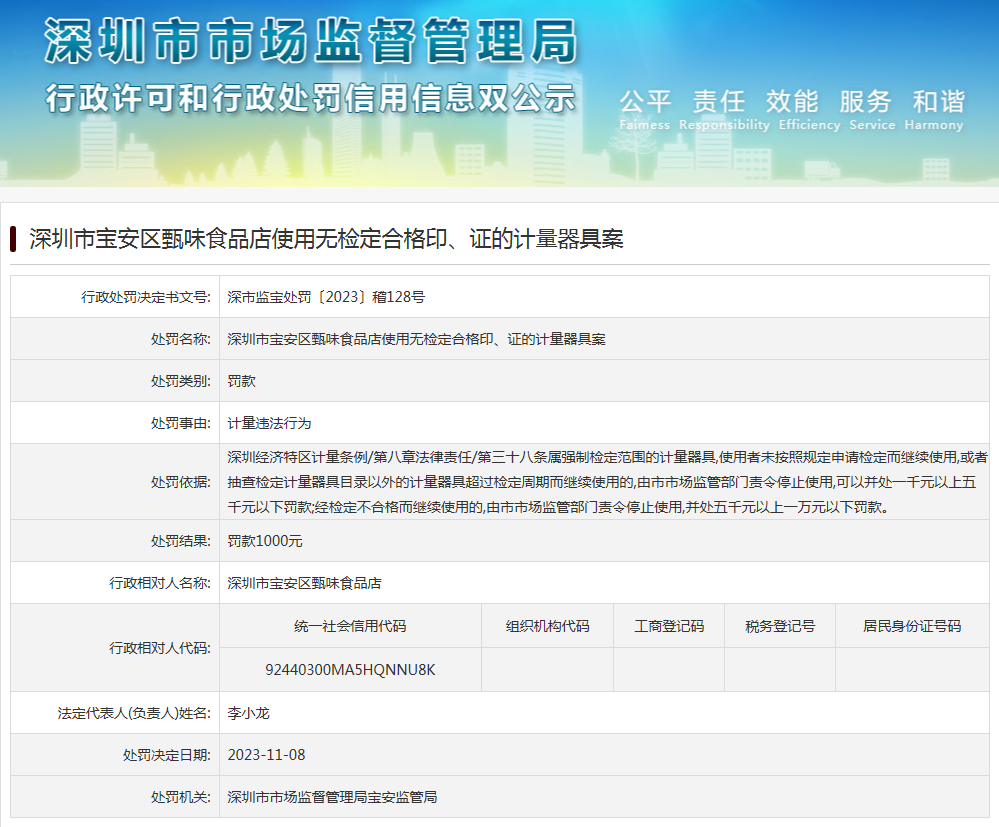Select the authority 深圳市市场监督管理局宝安监管局

[333, 797]
